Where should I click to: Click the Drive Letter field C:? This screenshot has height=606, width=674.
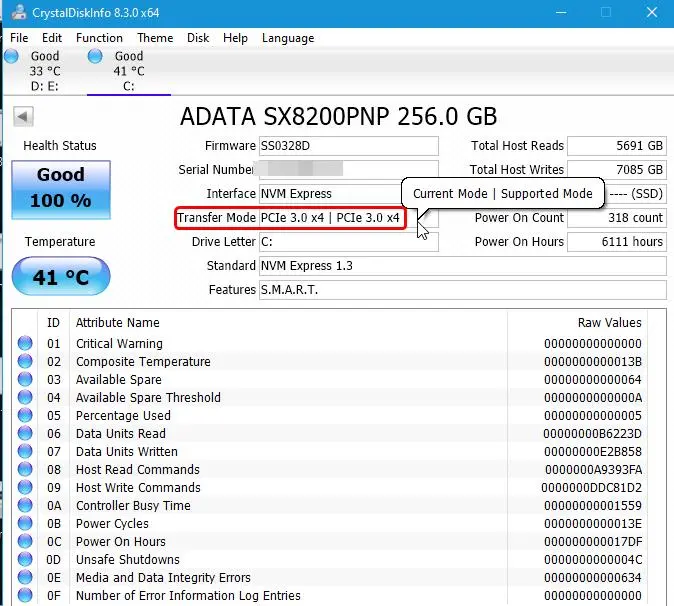(x=349, y=242)
